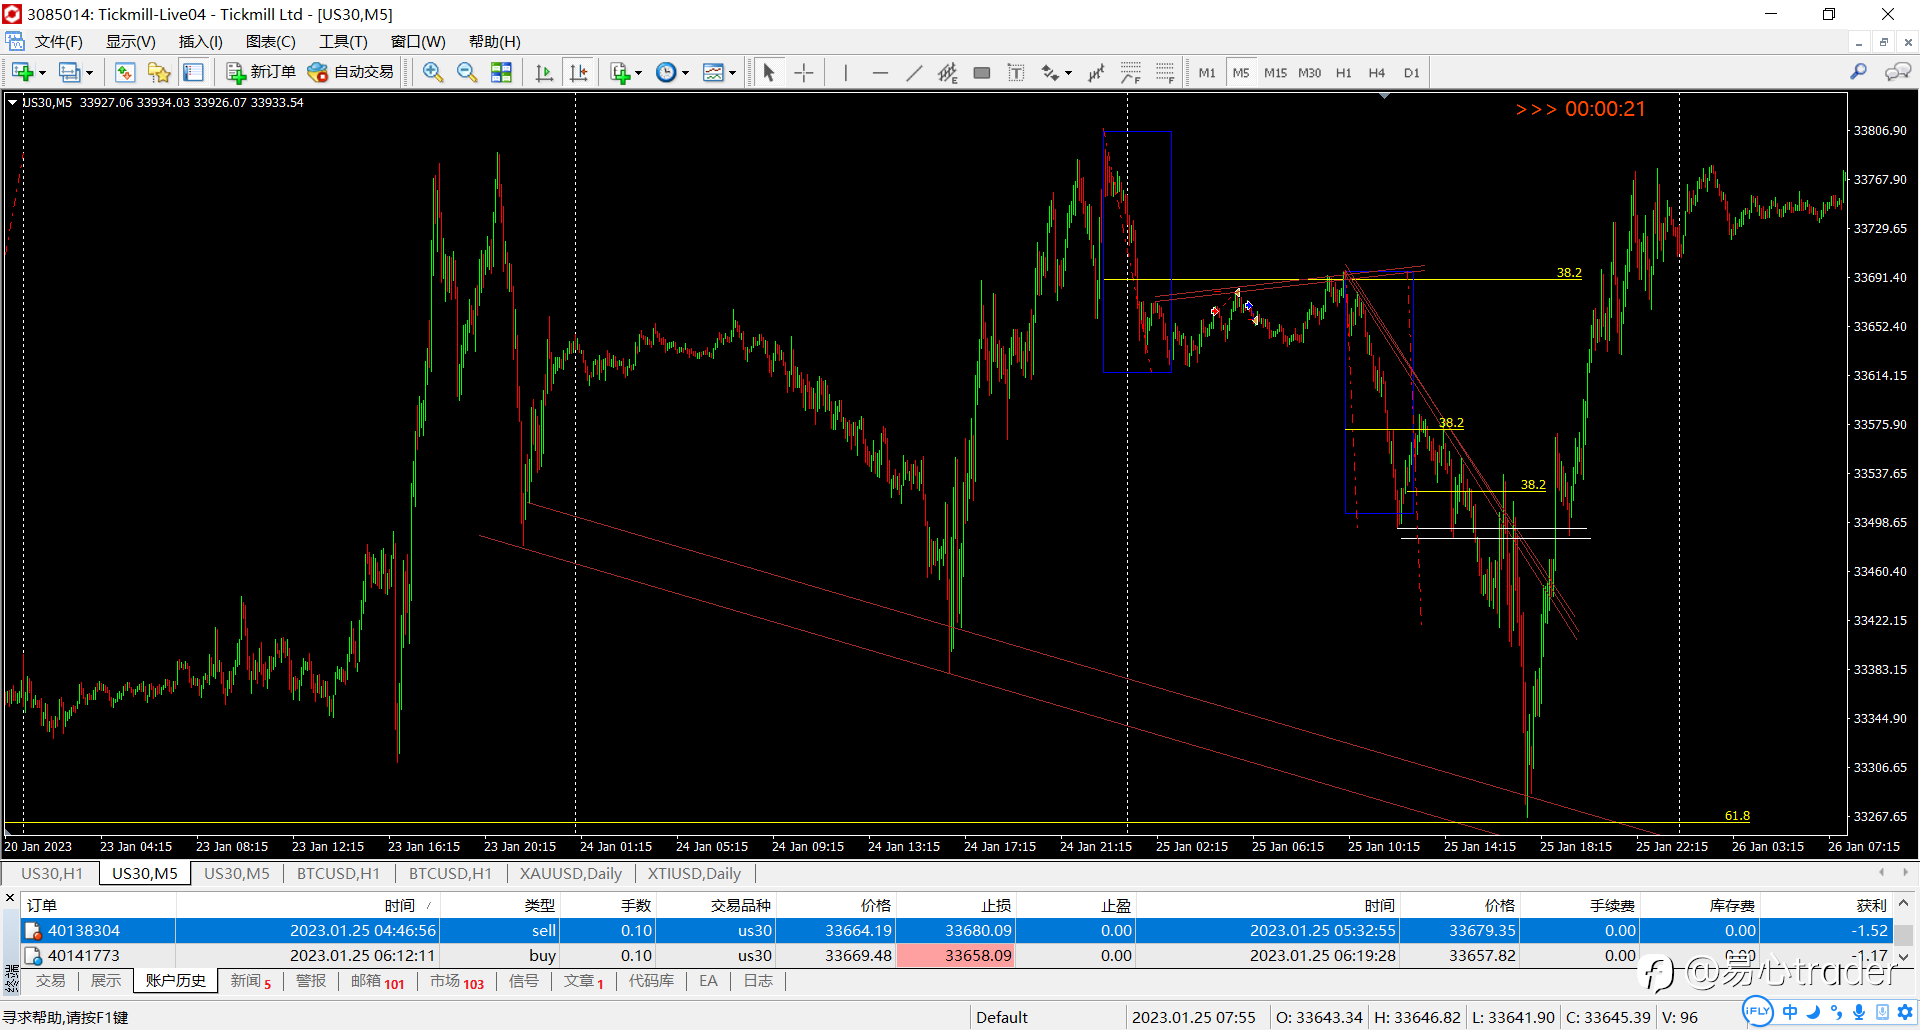Switch timeframe to H1
The image size is (1920, 1030).
[x=1343, y=72]
